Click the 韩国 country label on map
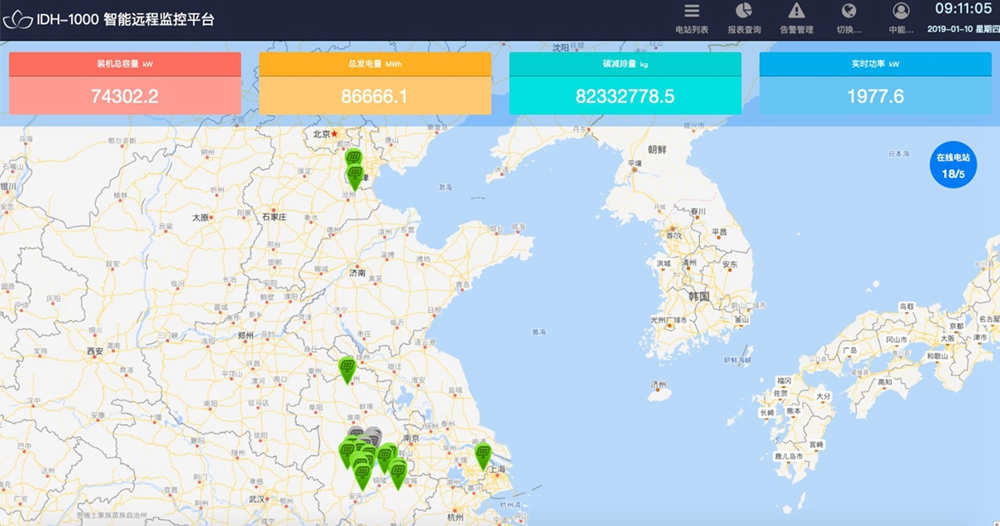This screenshot has height=526, width=1000. pos(697,297)
